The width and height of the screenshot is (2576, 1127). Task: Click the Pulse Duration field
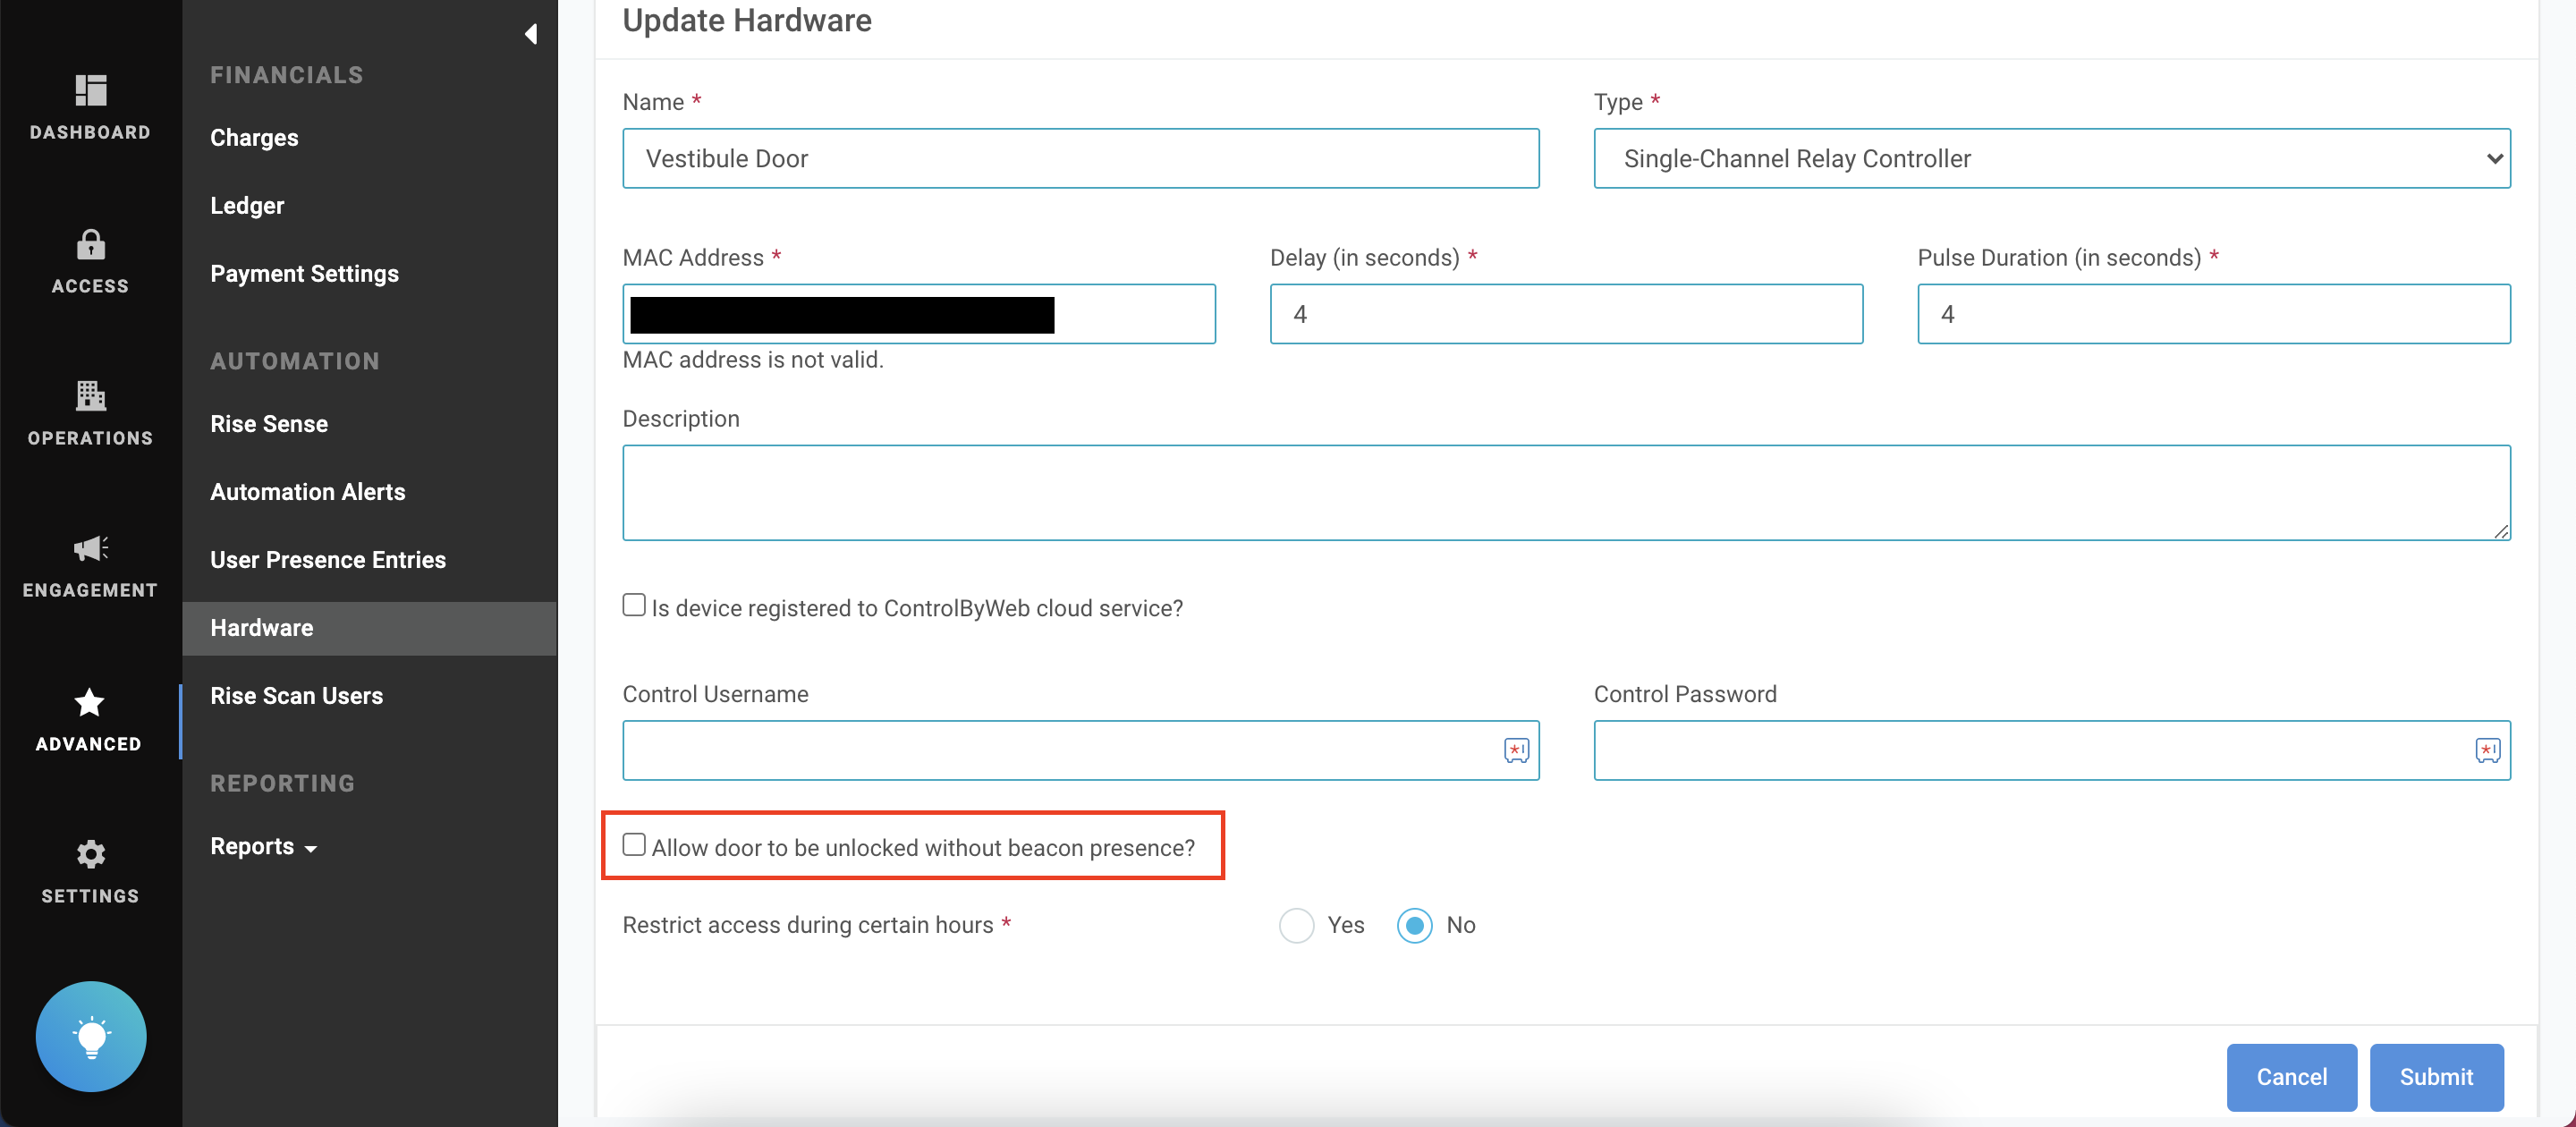coord(2213,314)
